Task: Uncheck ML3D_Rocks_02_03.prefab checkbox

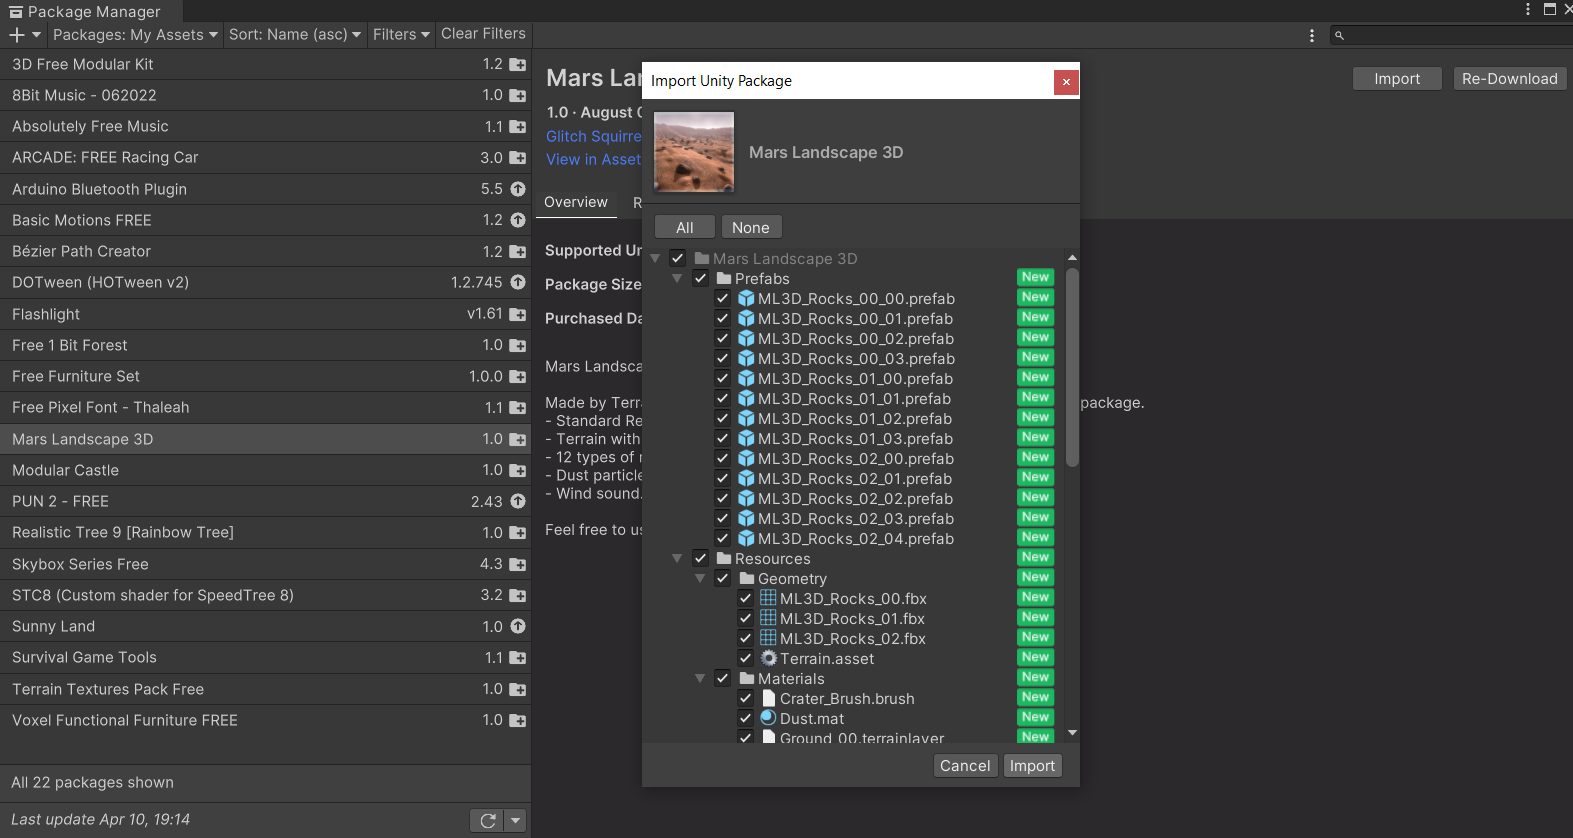Action: (x=723, y=518)
